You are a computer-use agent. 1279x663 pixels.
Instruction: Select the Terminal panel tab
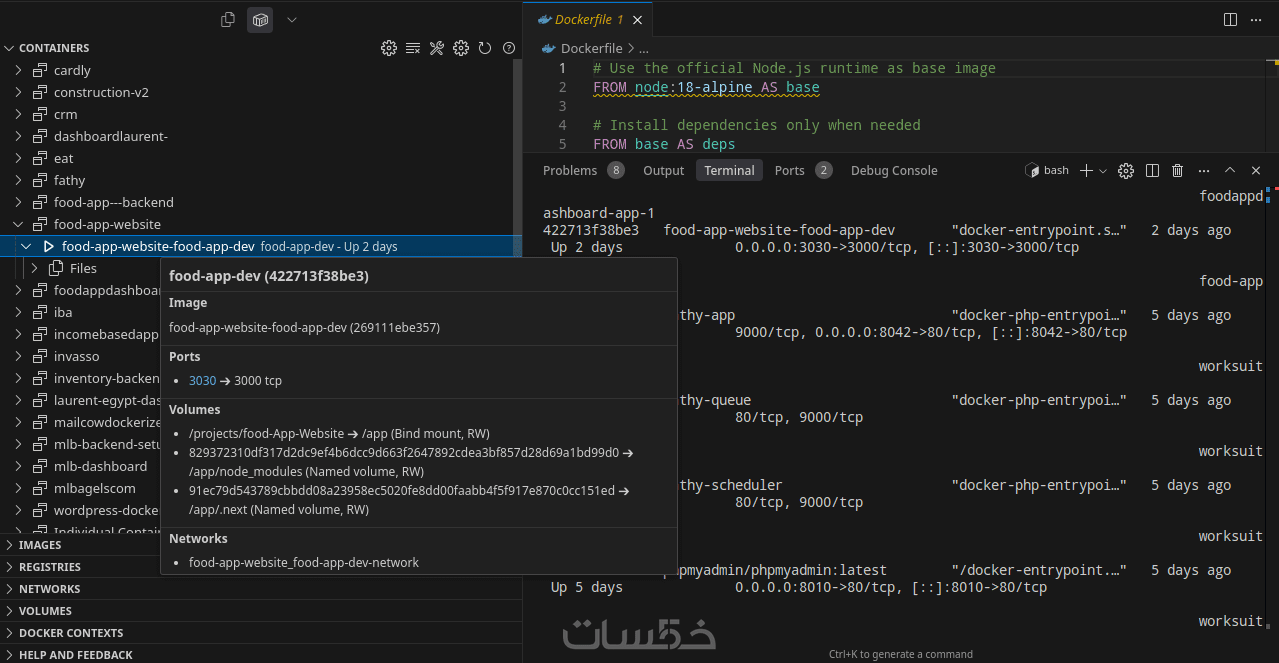(x=729, y=170)
